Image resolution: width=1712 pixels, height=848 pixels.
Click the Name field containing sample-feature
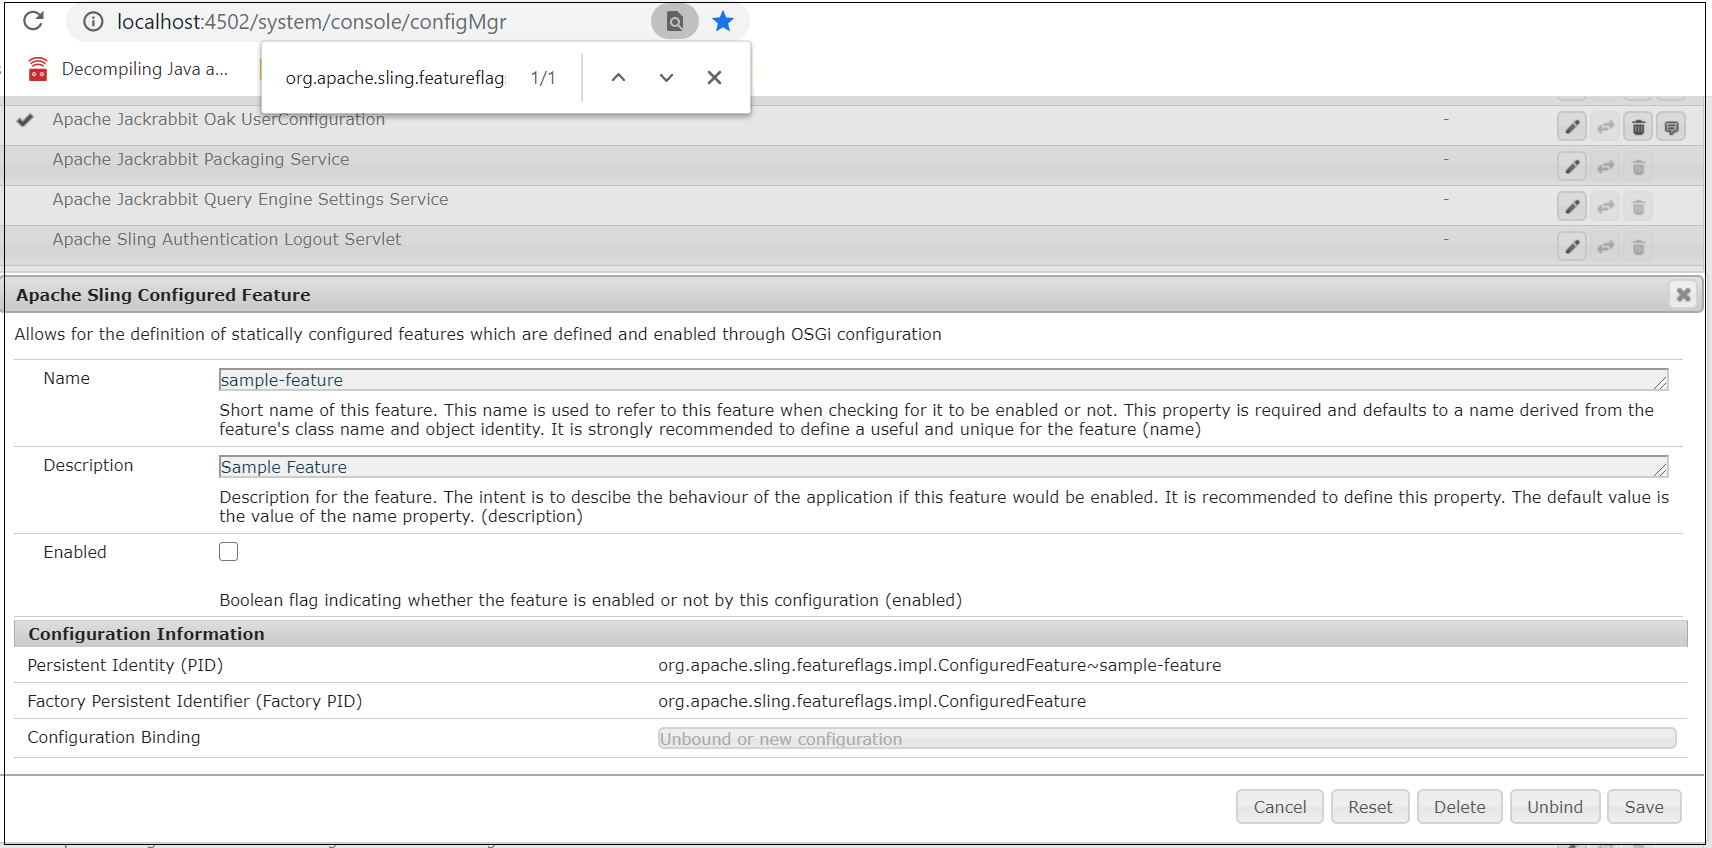pos(943,380)
